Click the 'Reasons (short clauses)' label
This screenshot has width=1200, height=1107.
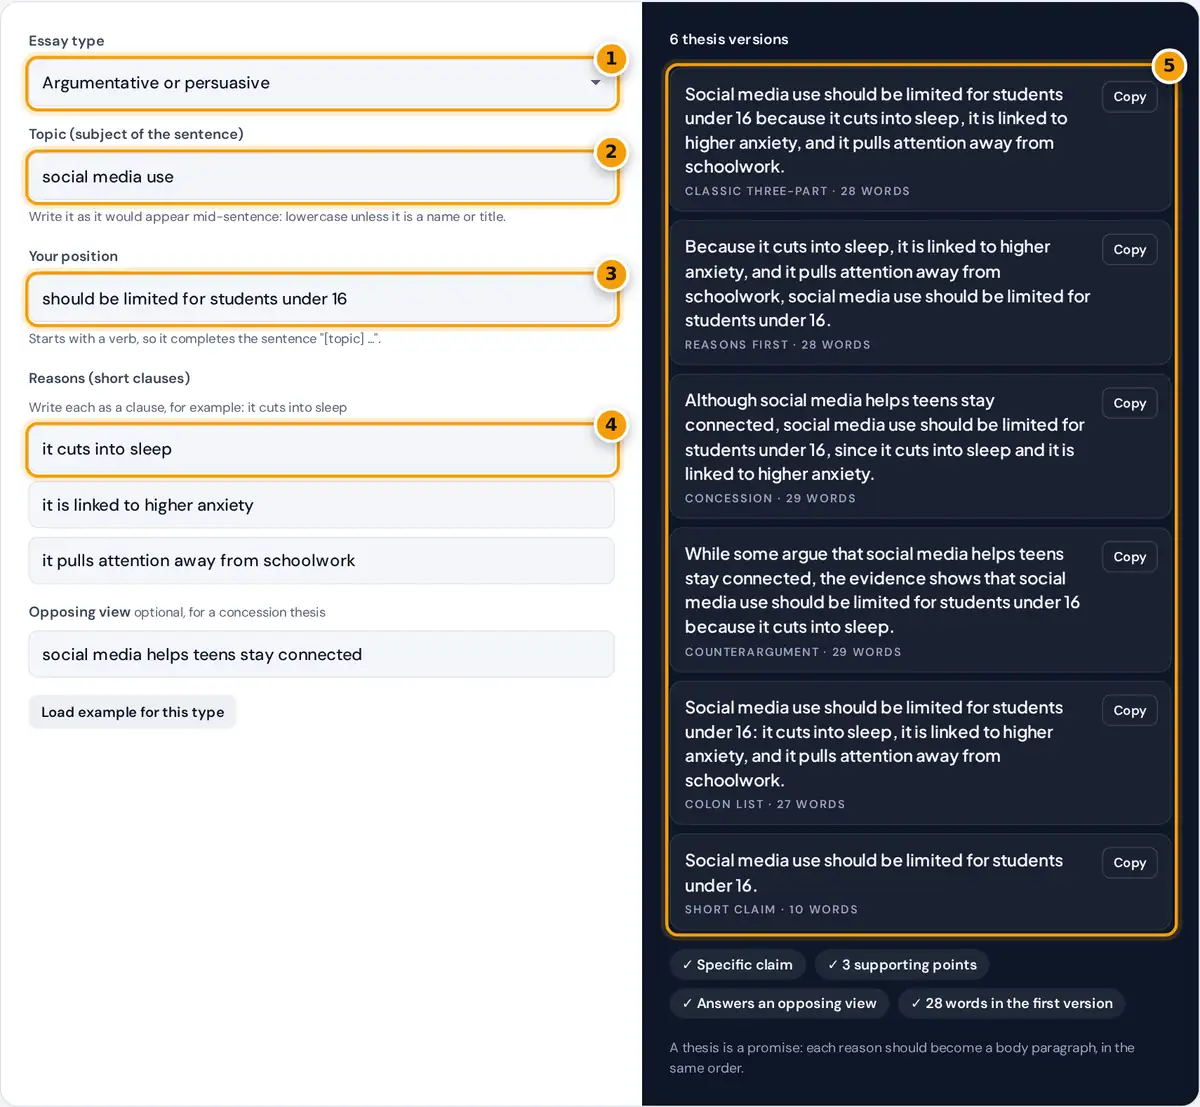(x=109, y=378)
